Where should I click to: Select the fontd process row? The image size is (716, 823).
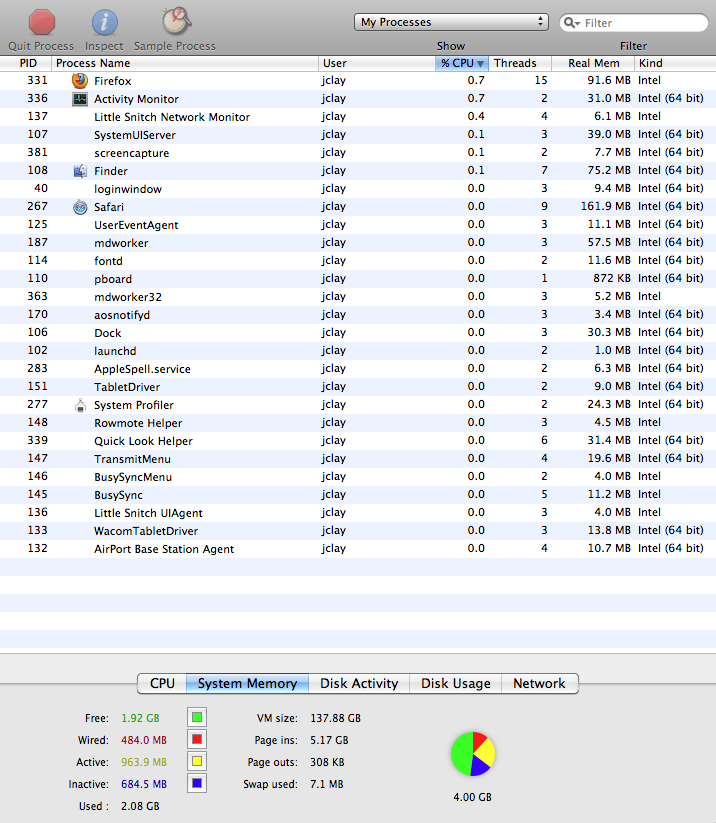tap(358, 260)
